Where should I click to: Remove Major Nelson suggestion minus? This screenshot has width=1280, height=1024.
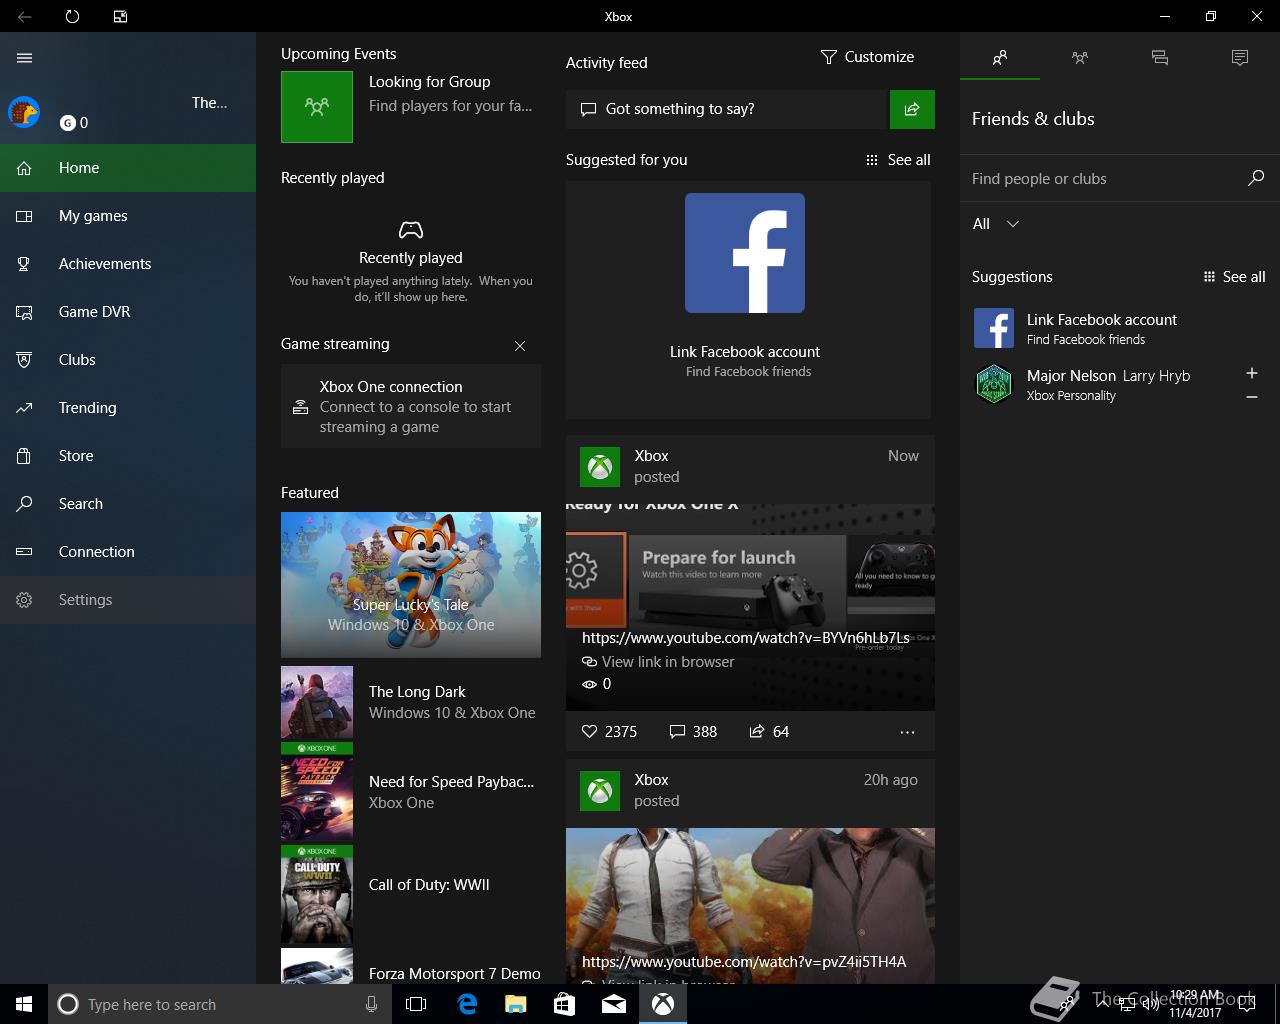click(x=1252, y=397)
